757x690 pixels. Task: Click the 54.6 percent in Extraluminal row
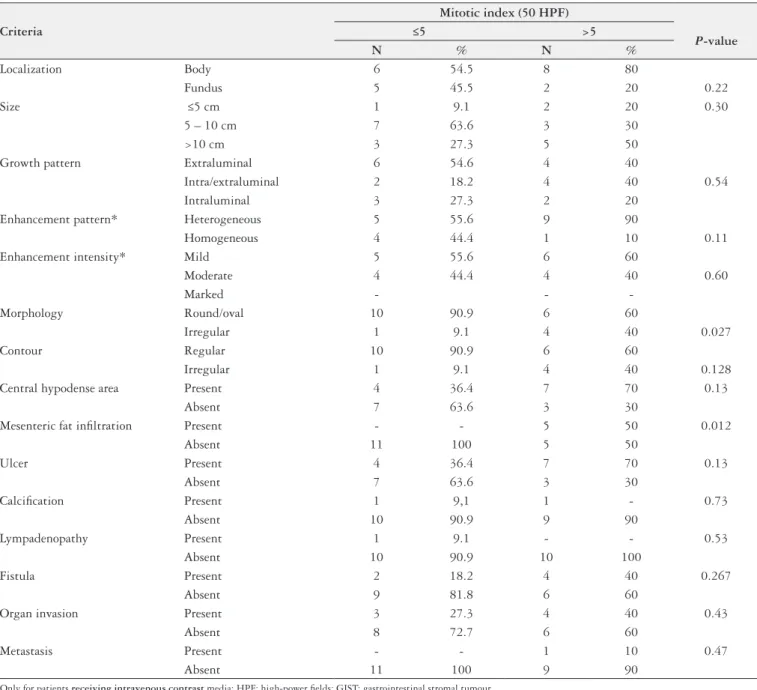pos(461,163)
